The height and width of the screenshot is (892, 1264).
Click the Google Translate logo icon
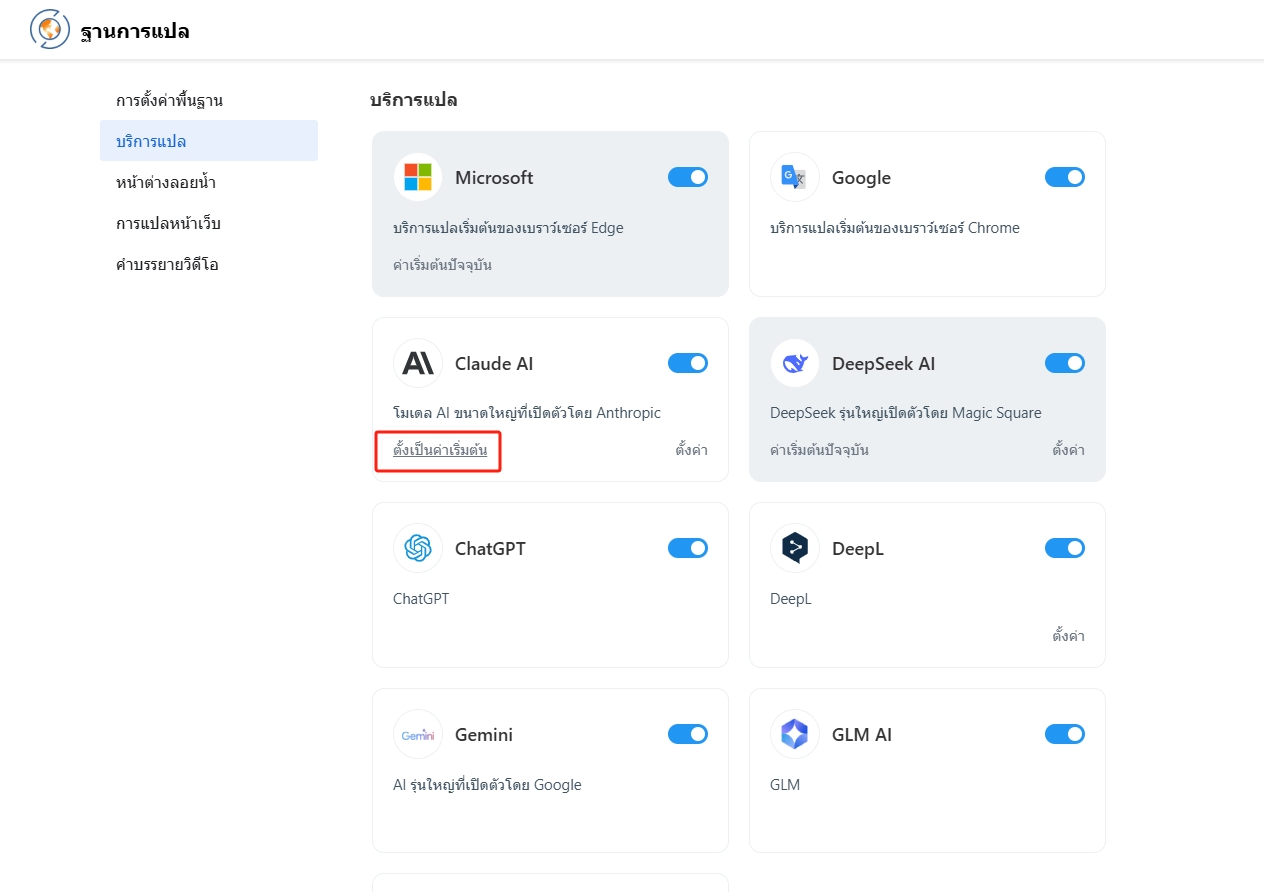tap(795, 177)
